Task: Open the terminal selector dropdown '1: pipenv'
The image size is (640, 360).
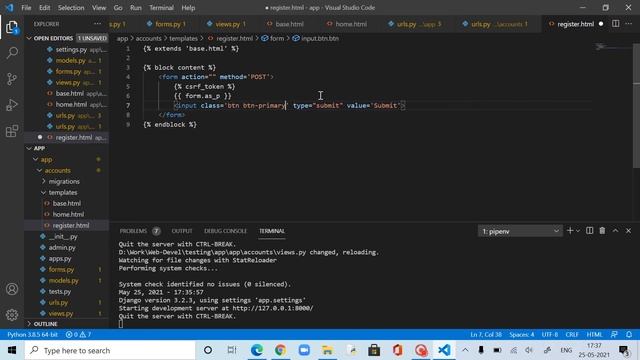Action: pyautogui.click(x=520, y=231)
